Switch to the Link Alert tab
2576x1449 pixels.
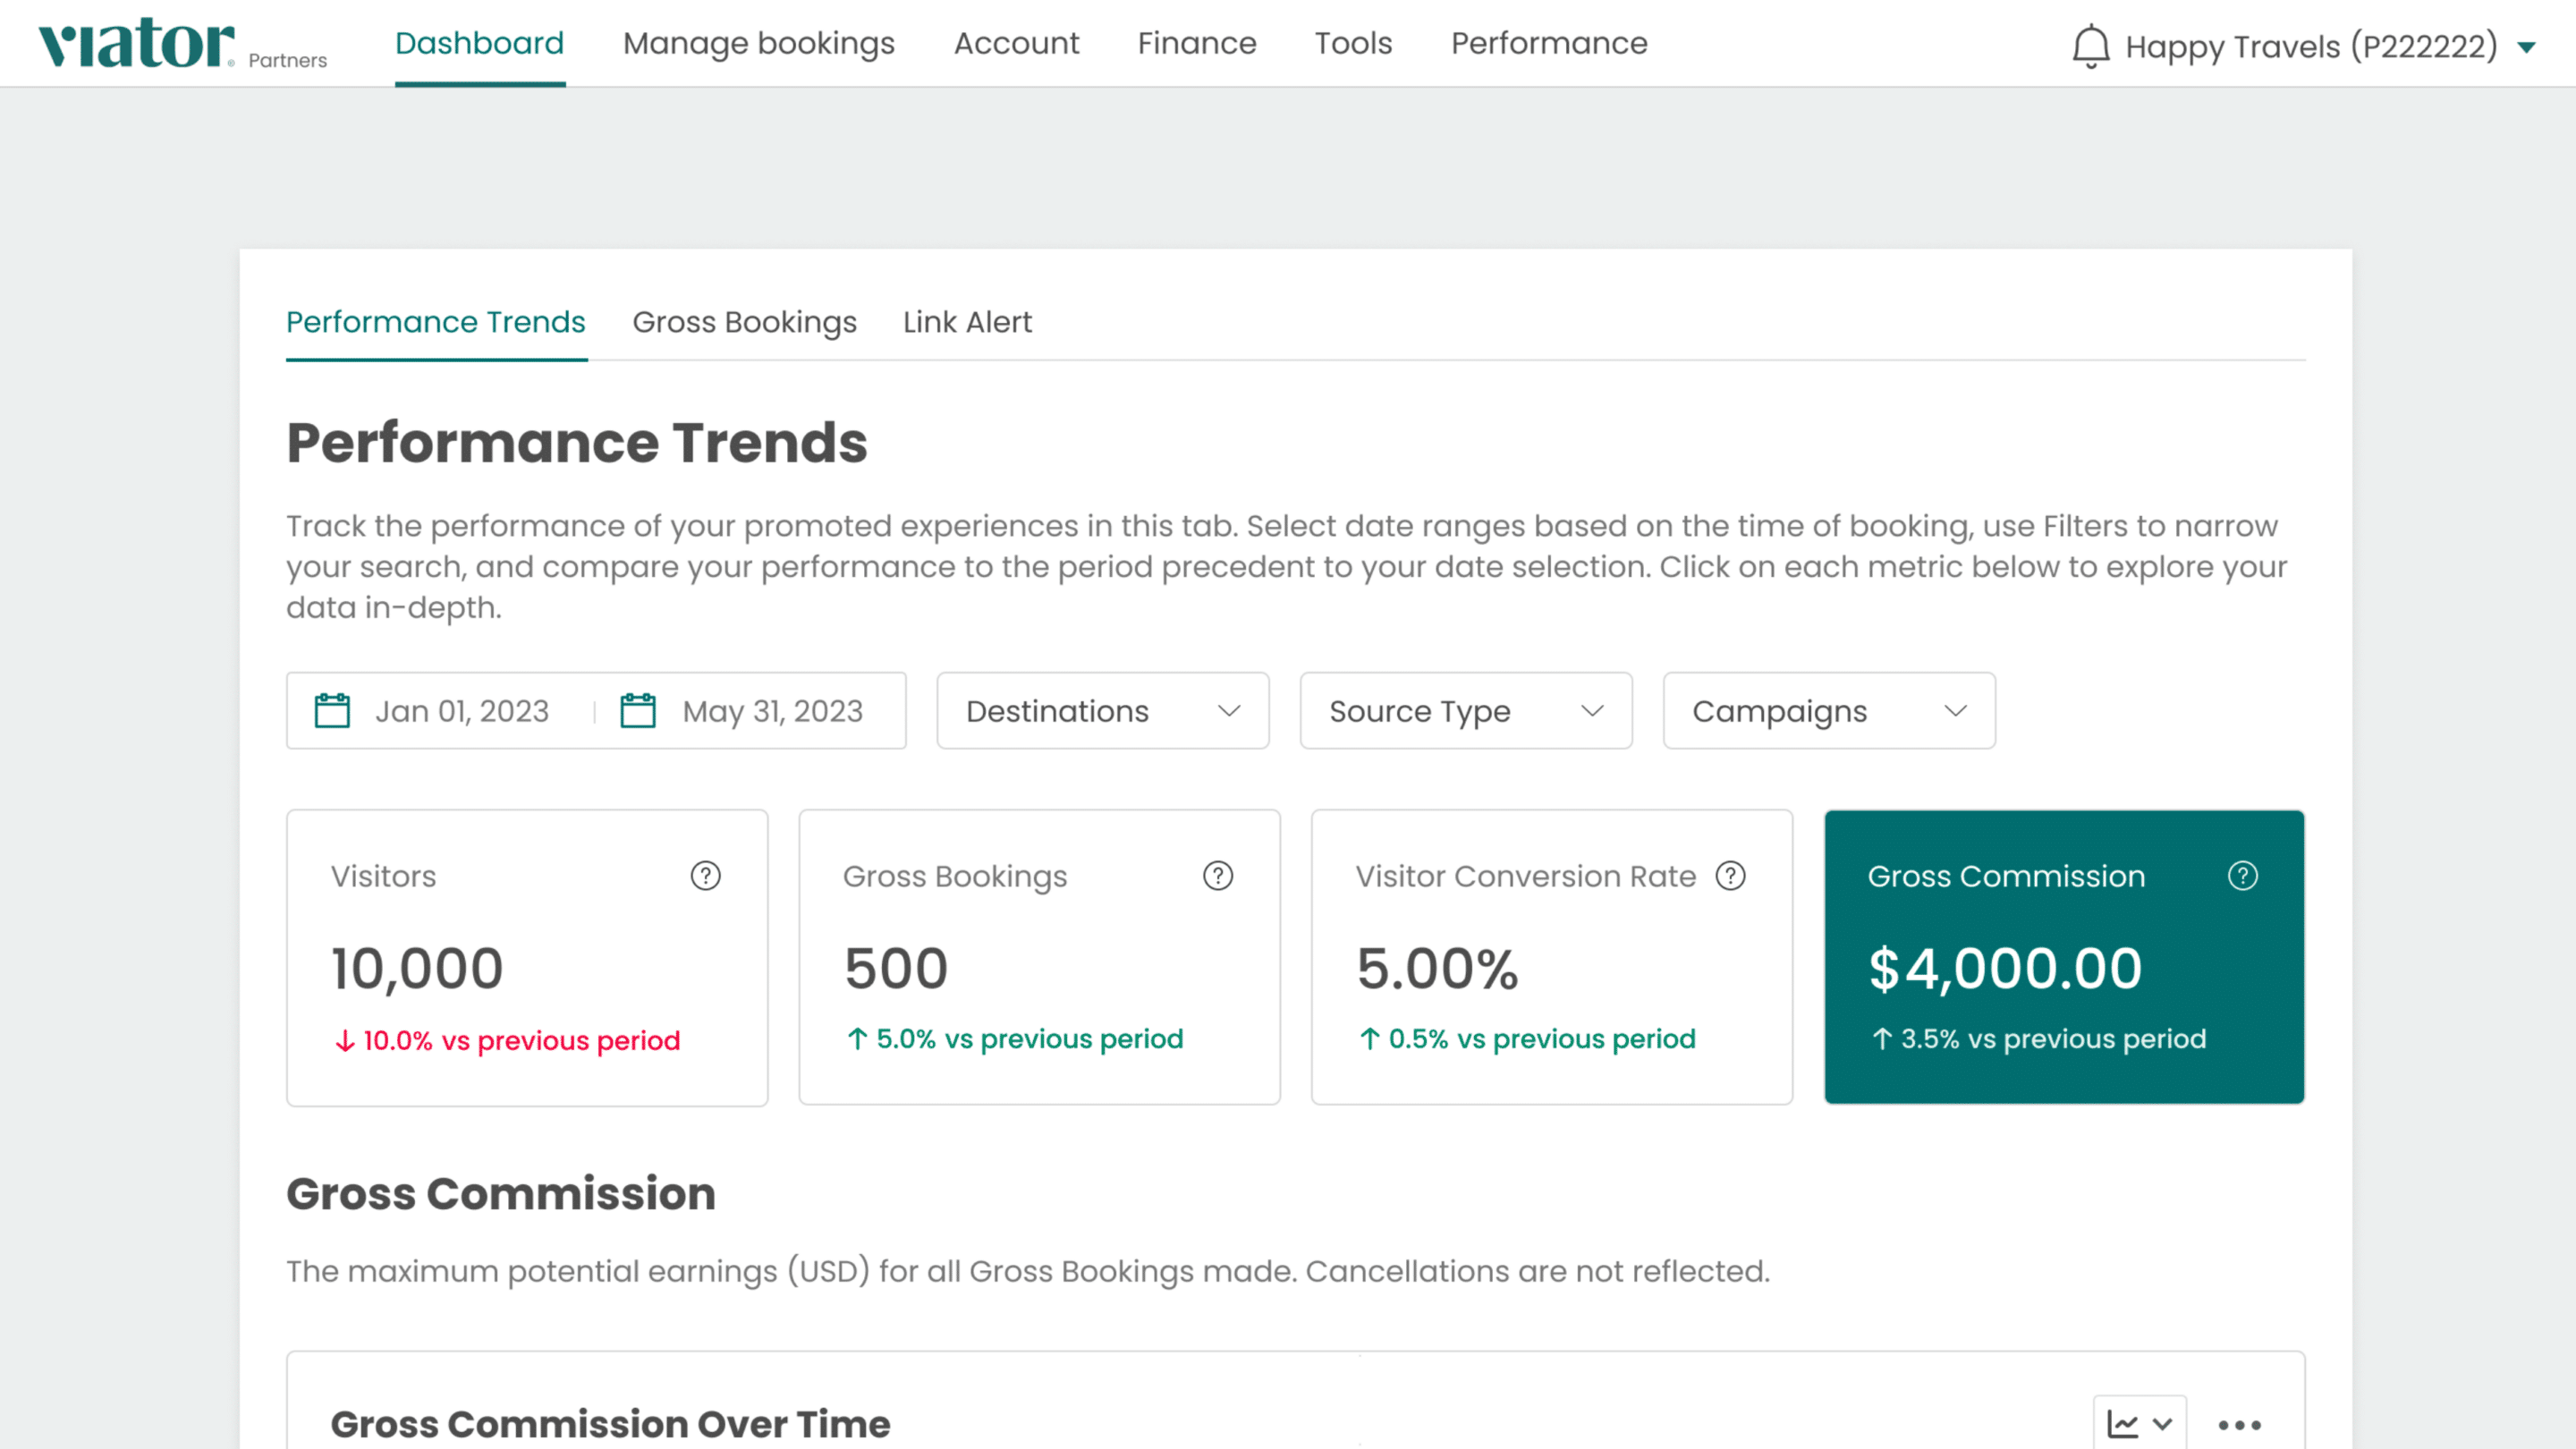coord(968,322)
